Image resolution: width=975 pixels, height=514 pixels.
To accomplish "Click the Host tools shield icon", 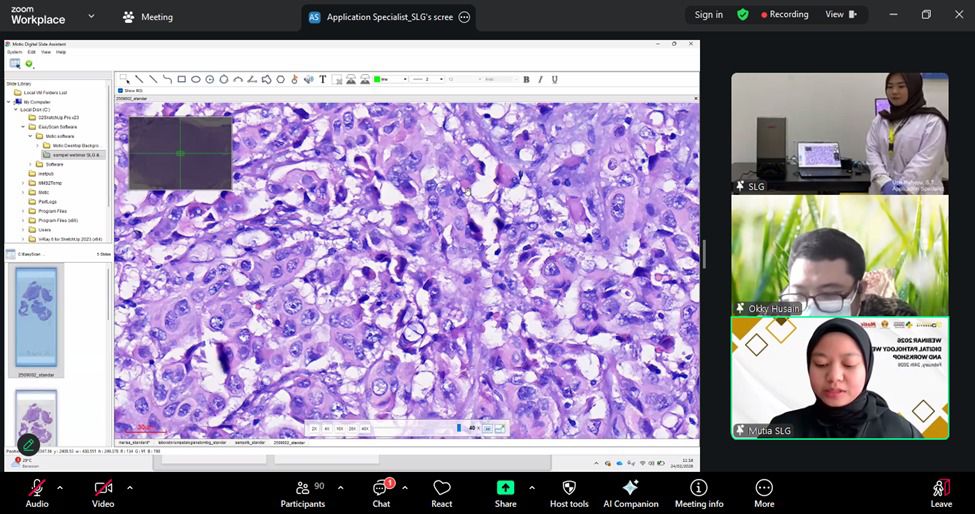I will click(x=569, y=492).
